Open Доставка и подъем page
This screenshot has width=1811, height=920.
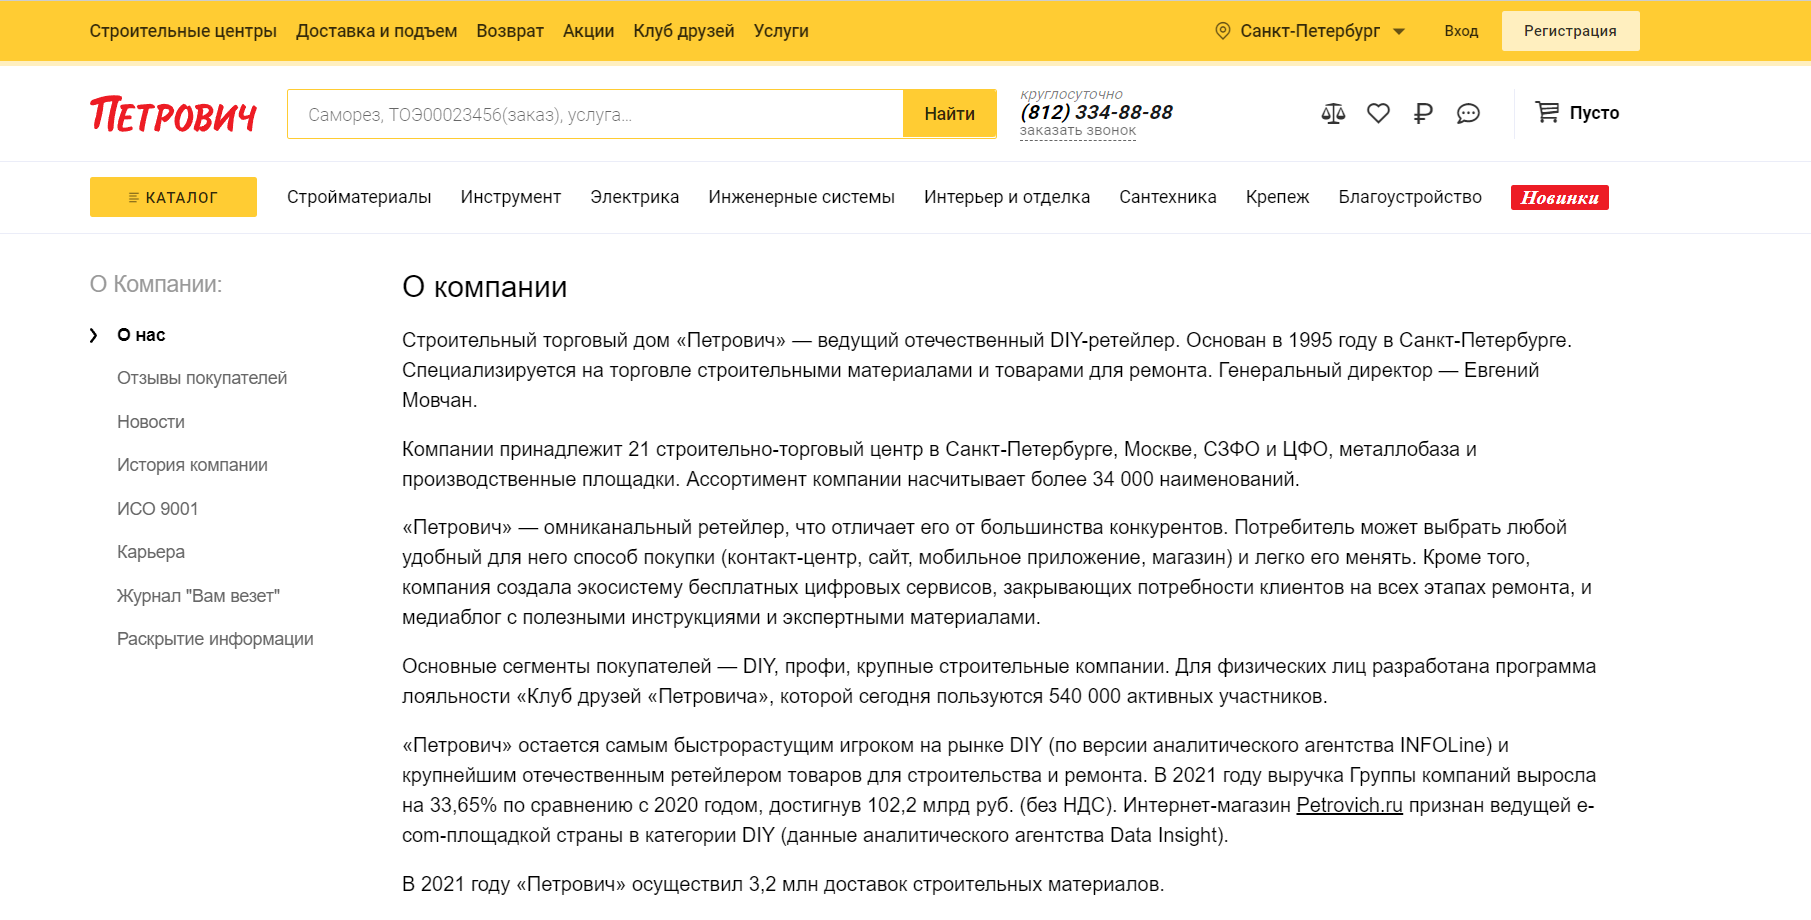coord(377,31)
